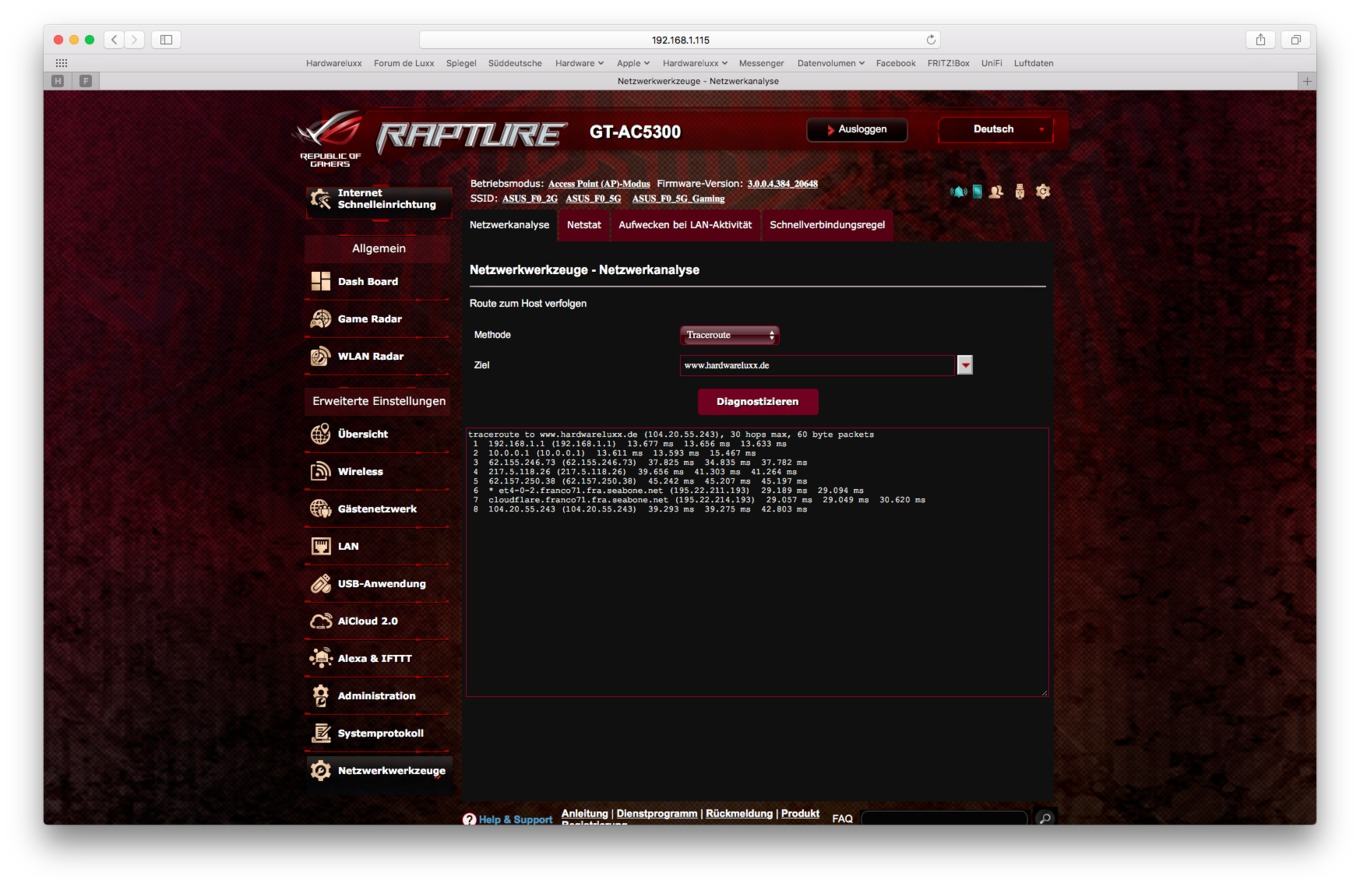Viewport: 1360px width, 887px height.
Task: Click the Ausloggen button
Action: coord(857,130)
